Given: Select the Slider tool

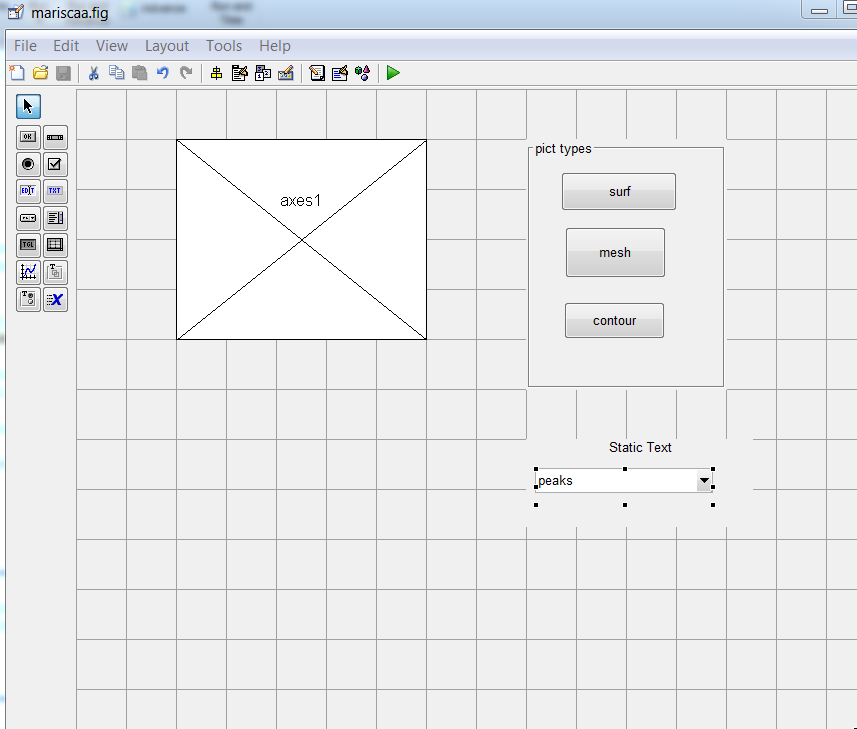Looking at the screenshot, I should click(x=55, y=137).
